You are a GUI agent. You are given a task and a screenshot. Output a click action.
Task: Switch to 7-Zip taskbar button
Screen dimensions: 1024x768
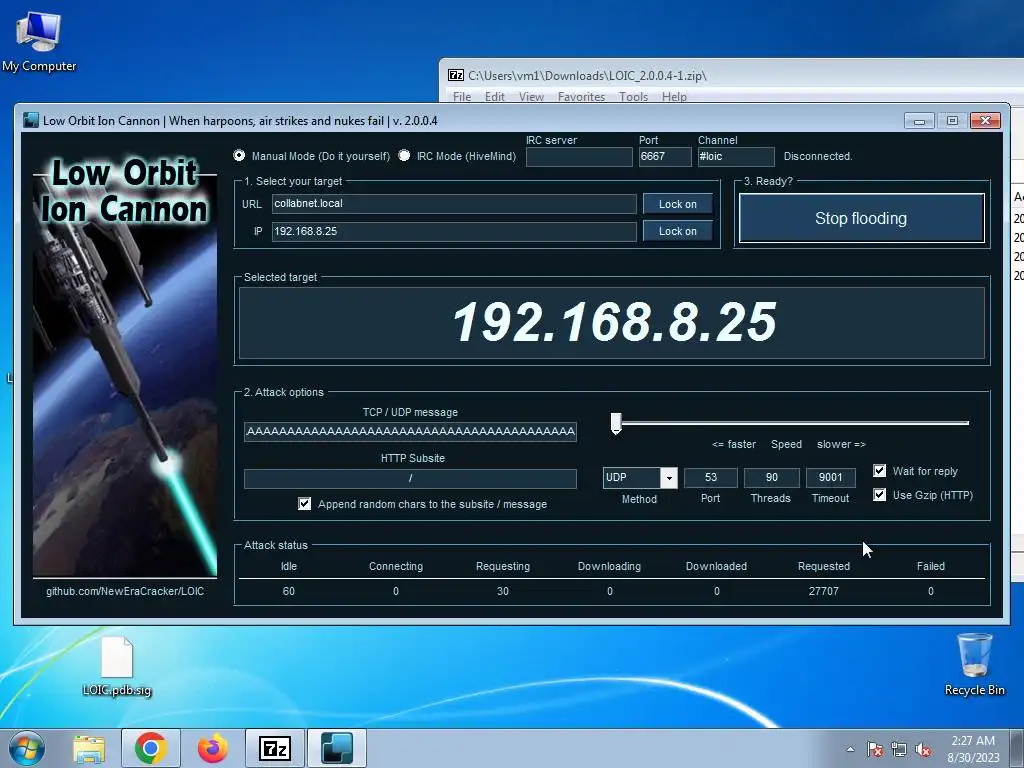tap(275, 748)
